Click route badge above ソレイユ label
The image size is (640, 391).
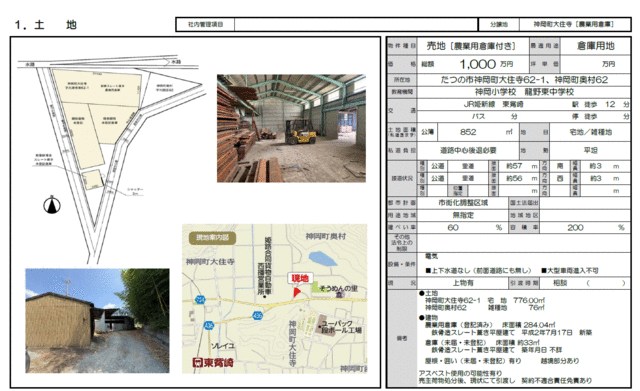[x=209, y=326]
